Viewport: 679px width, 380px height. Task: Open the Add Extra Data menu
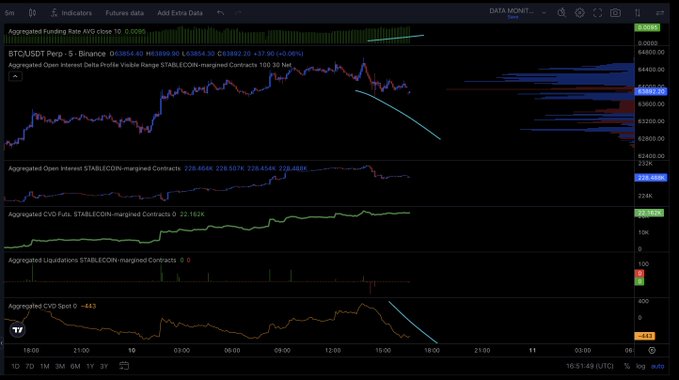tap(180, 13)
